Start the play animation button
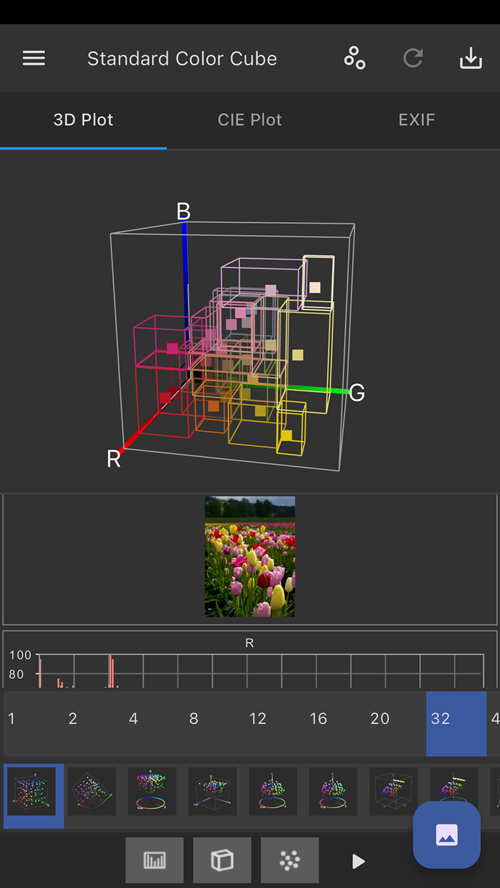 coord(358,861)
